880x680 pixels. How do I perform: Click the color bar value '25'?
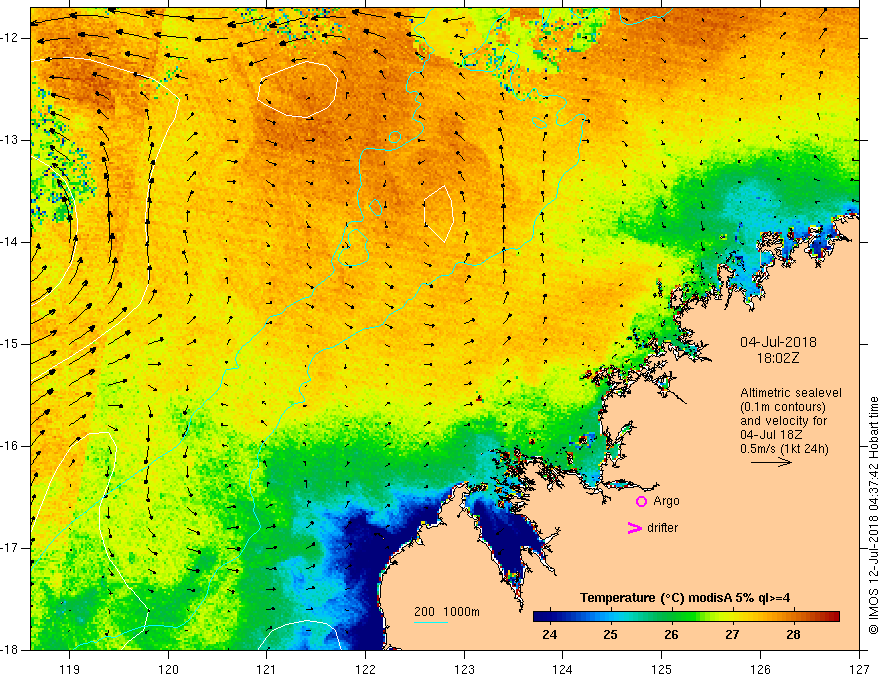click(611, 635)
